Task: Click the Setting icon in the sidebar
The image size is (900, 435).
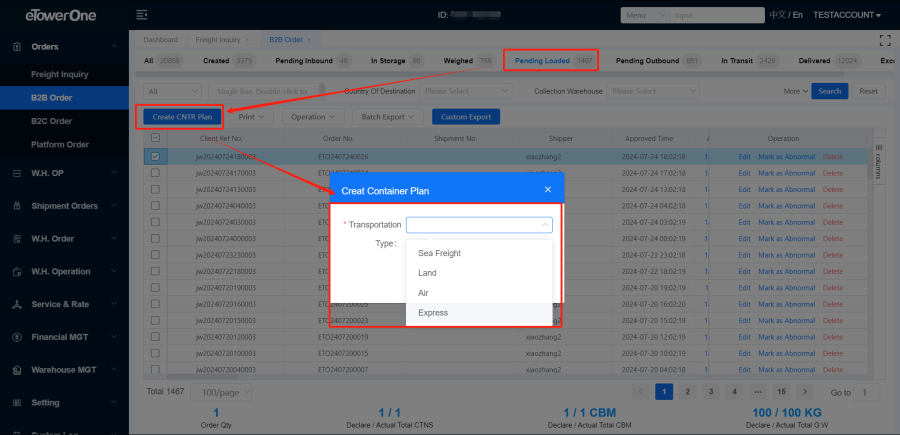Action: (x=15, y=403)
